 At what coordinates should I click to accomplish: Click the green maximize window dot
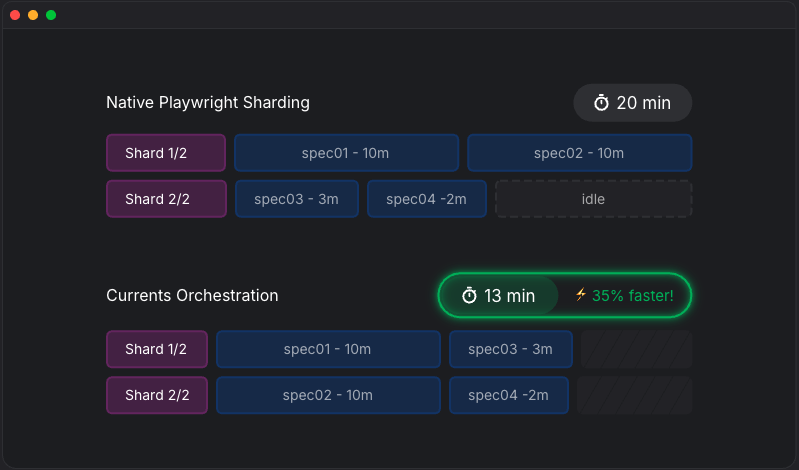[51, 15]
